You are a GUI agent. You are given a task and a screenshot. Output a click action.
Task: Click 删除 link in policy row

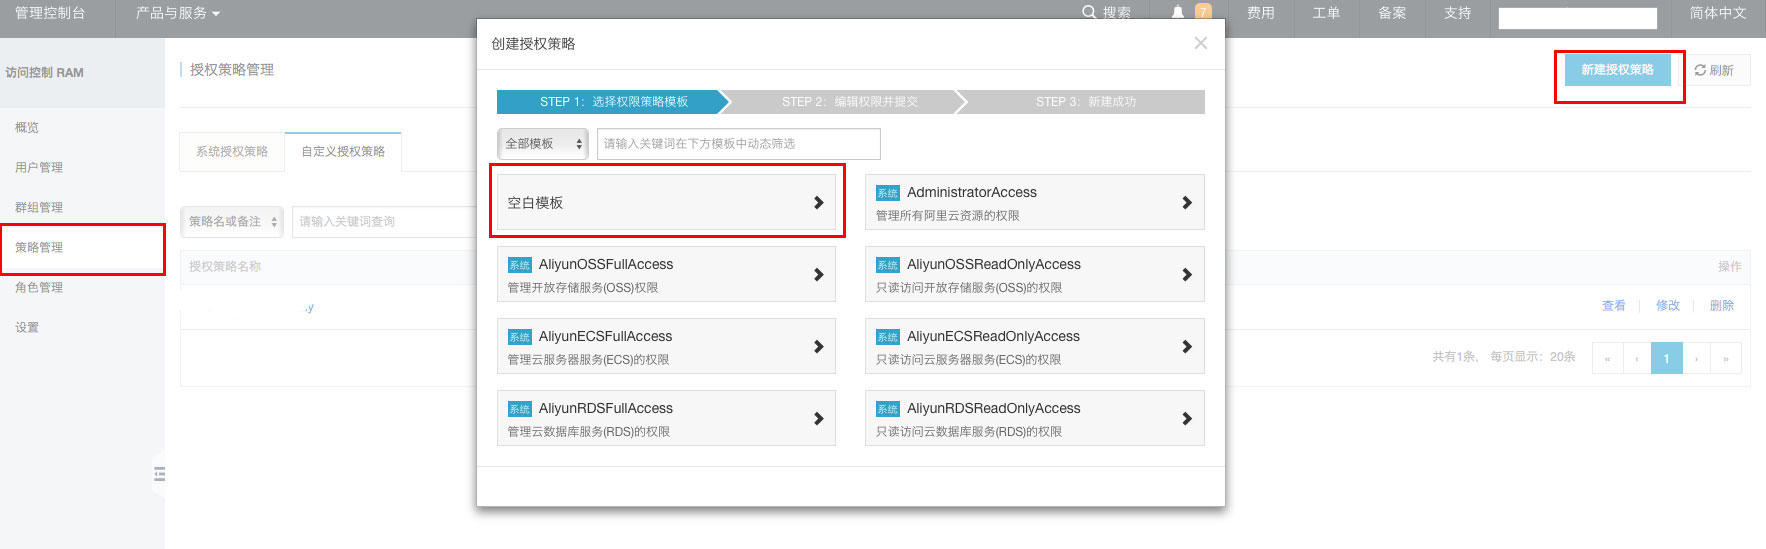pyautogui.click(x=1722, y=306)
